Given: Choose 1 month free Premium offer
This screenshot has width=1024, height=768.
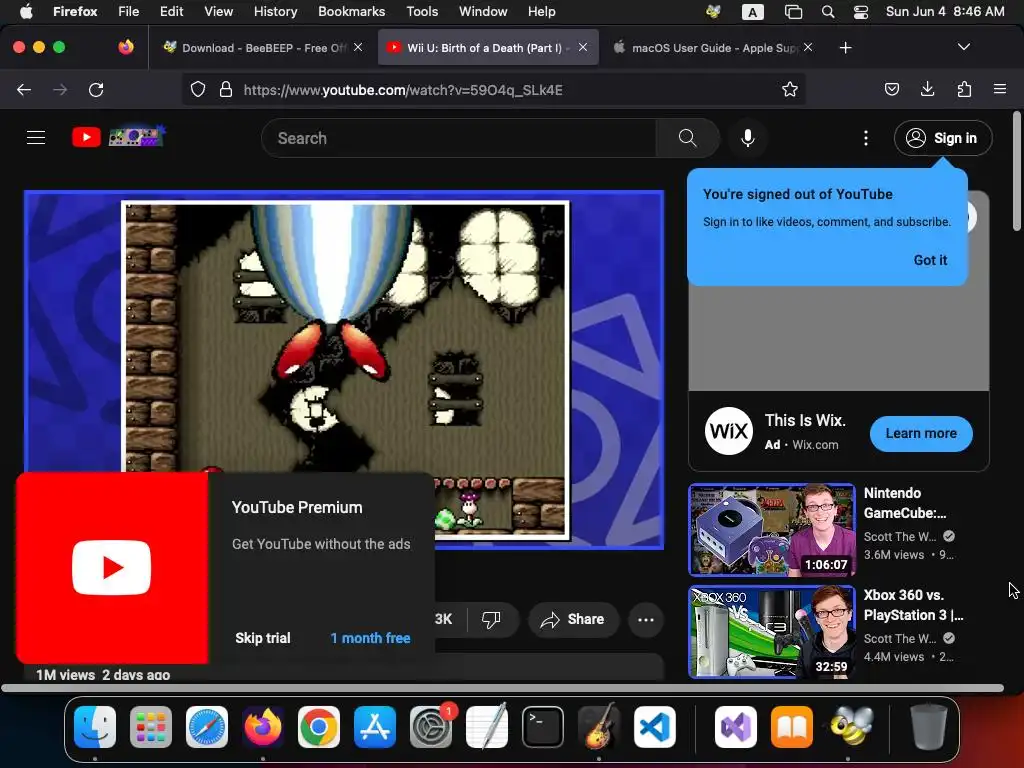Looking at the screenshot, I should pyautogui.click(x=370, y=638).
